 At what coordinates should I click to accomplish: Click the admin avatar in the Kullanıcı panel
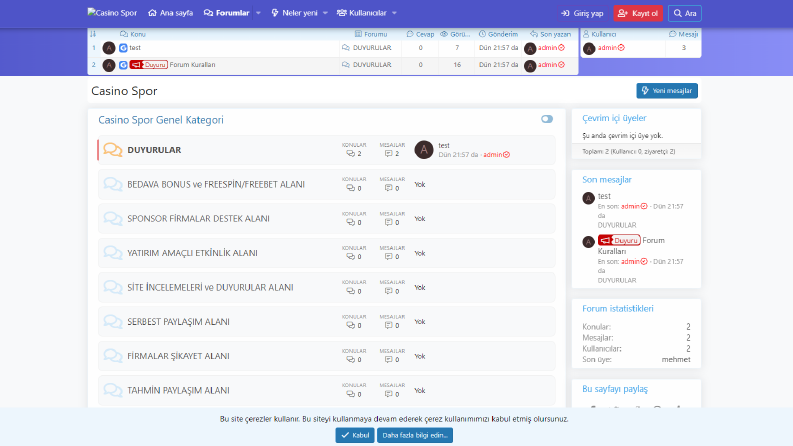point(589,49)
